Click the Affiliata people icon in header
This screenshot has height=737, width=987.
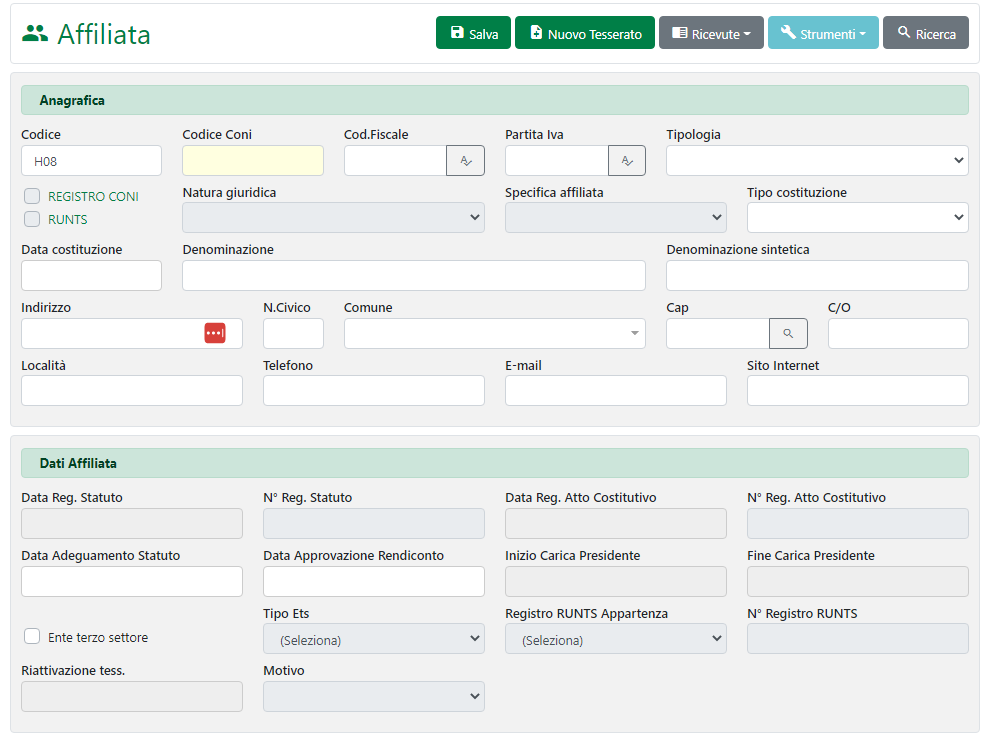(35, 33)
